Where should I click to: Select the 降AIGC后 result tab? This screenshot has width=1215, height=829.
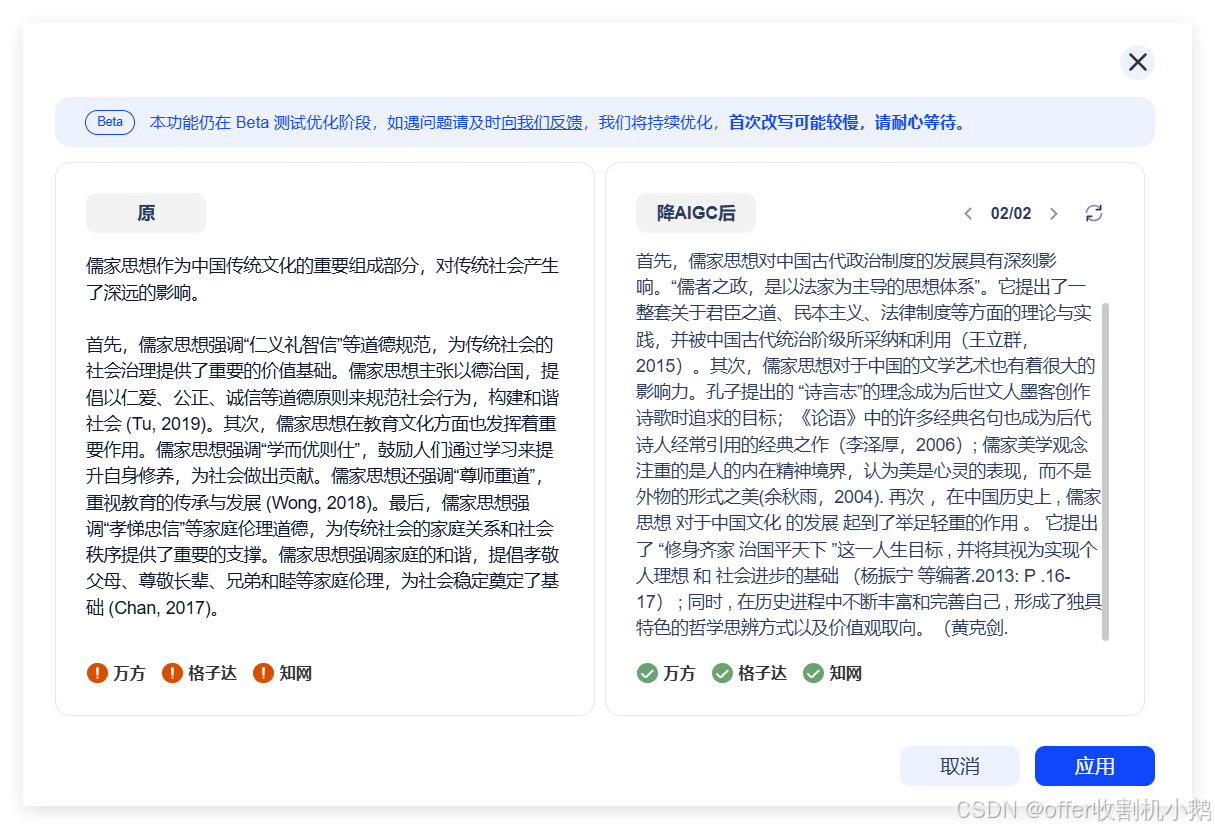[x=696, y=213]
